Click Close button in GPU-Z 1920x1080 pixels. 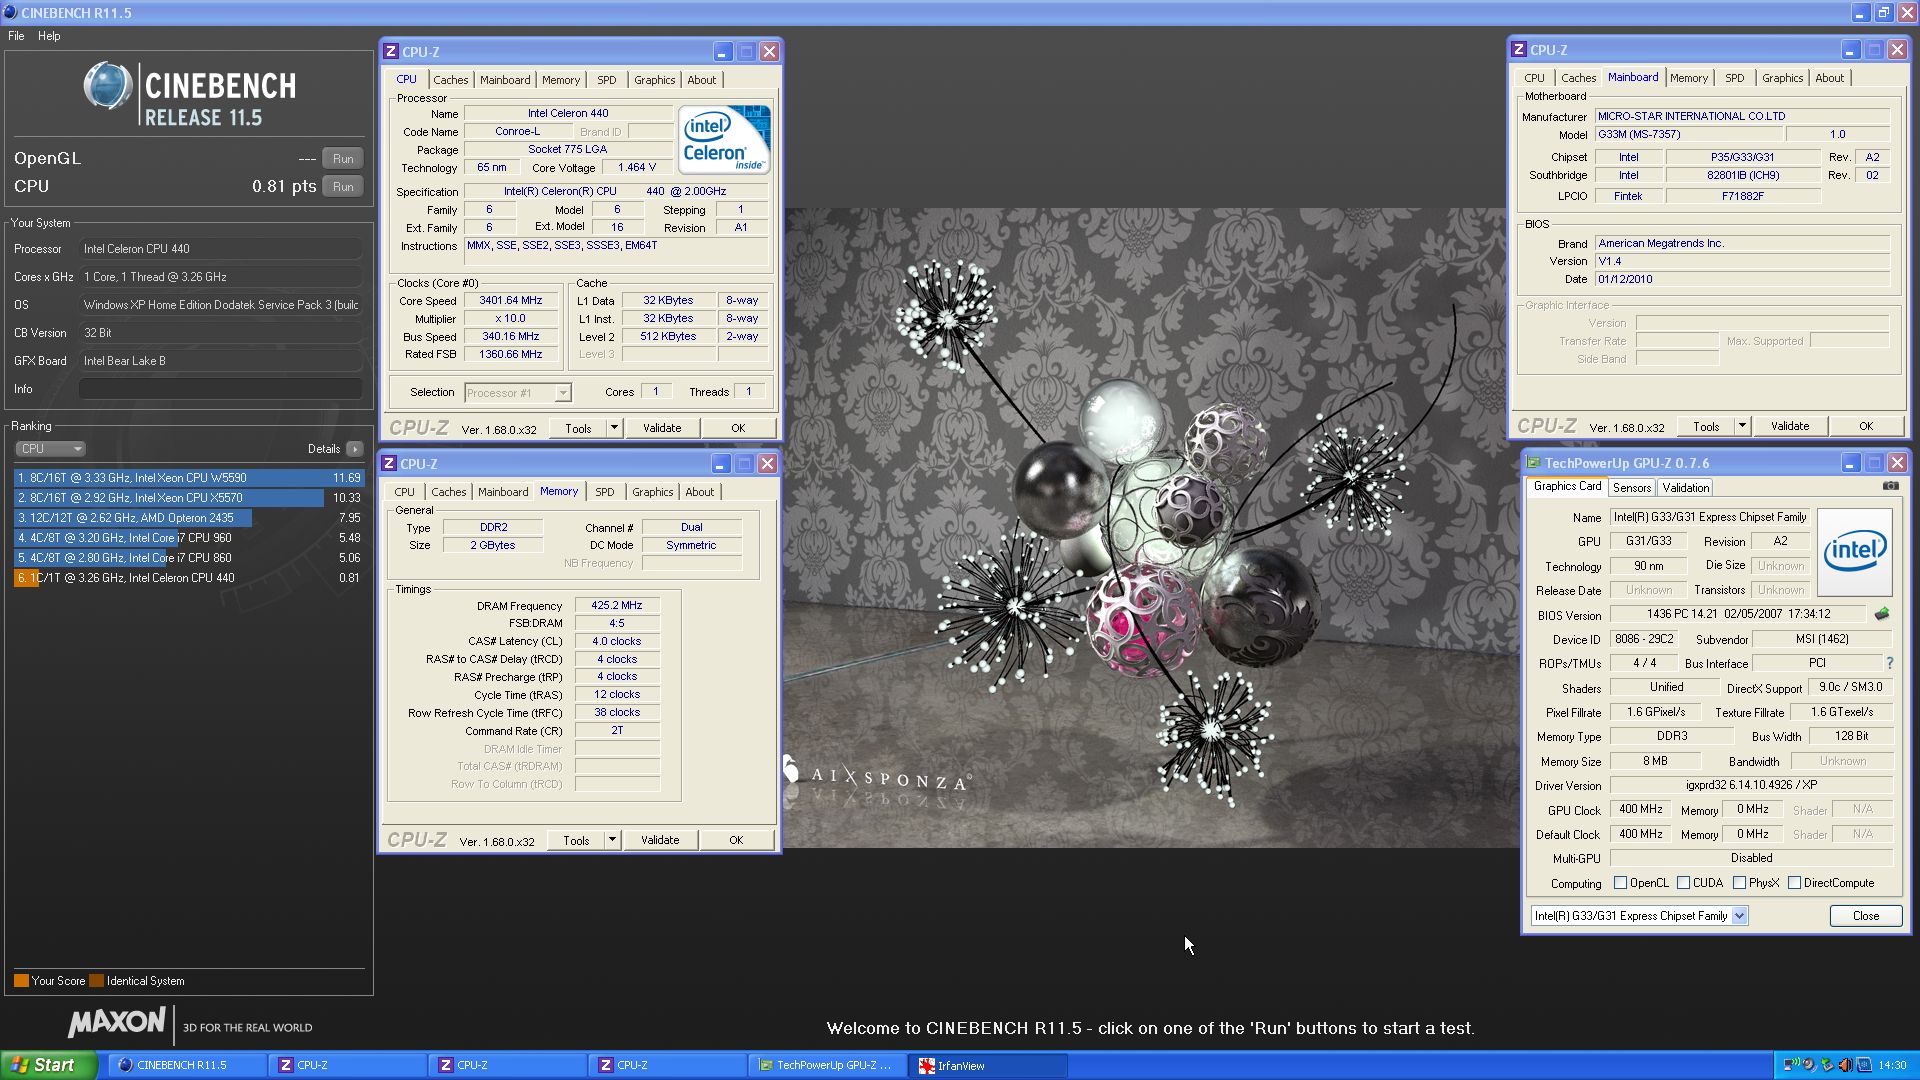click(x=1866, y=916)
